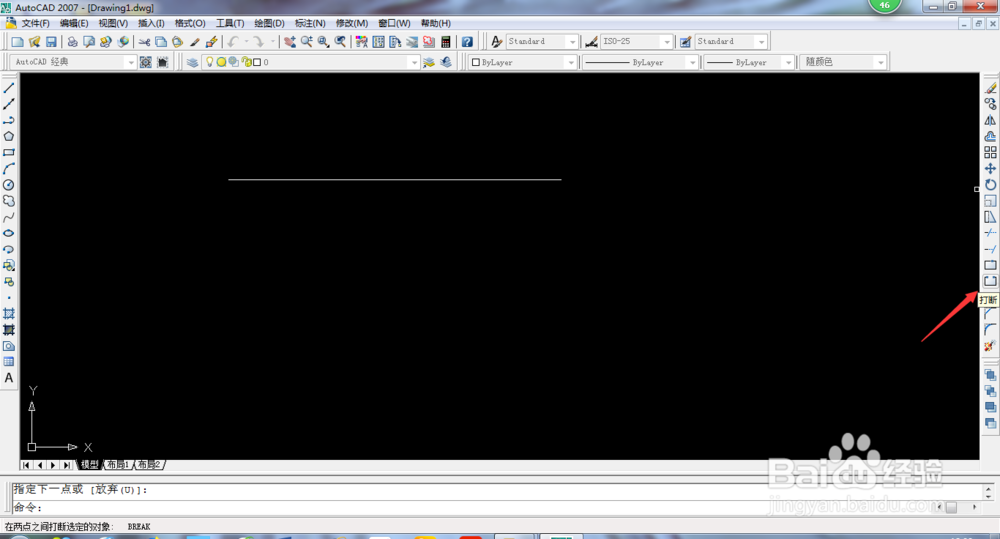Click the Save drawing icon
This screenshot has width=1000, height=539.
[51, 41]
